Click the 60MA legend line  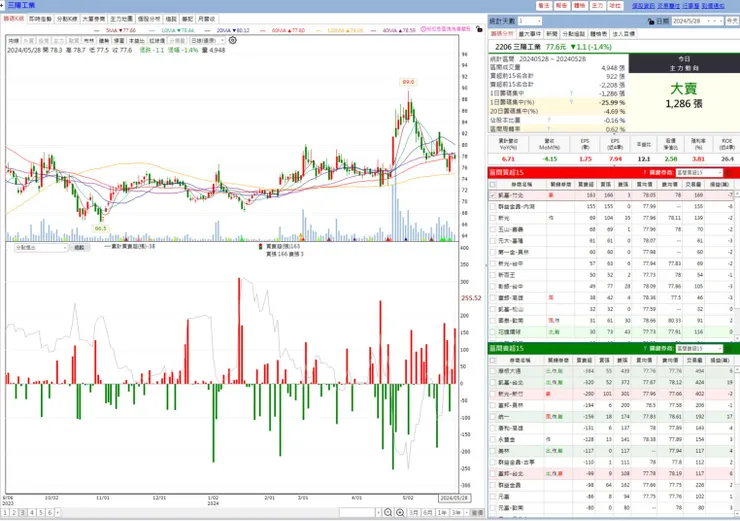[282, 30]
